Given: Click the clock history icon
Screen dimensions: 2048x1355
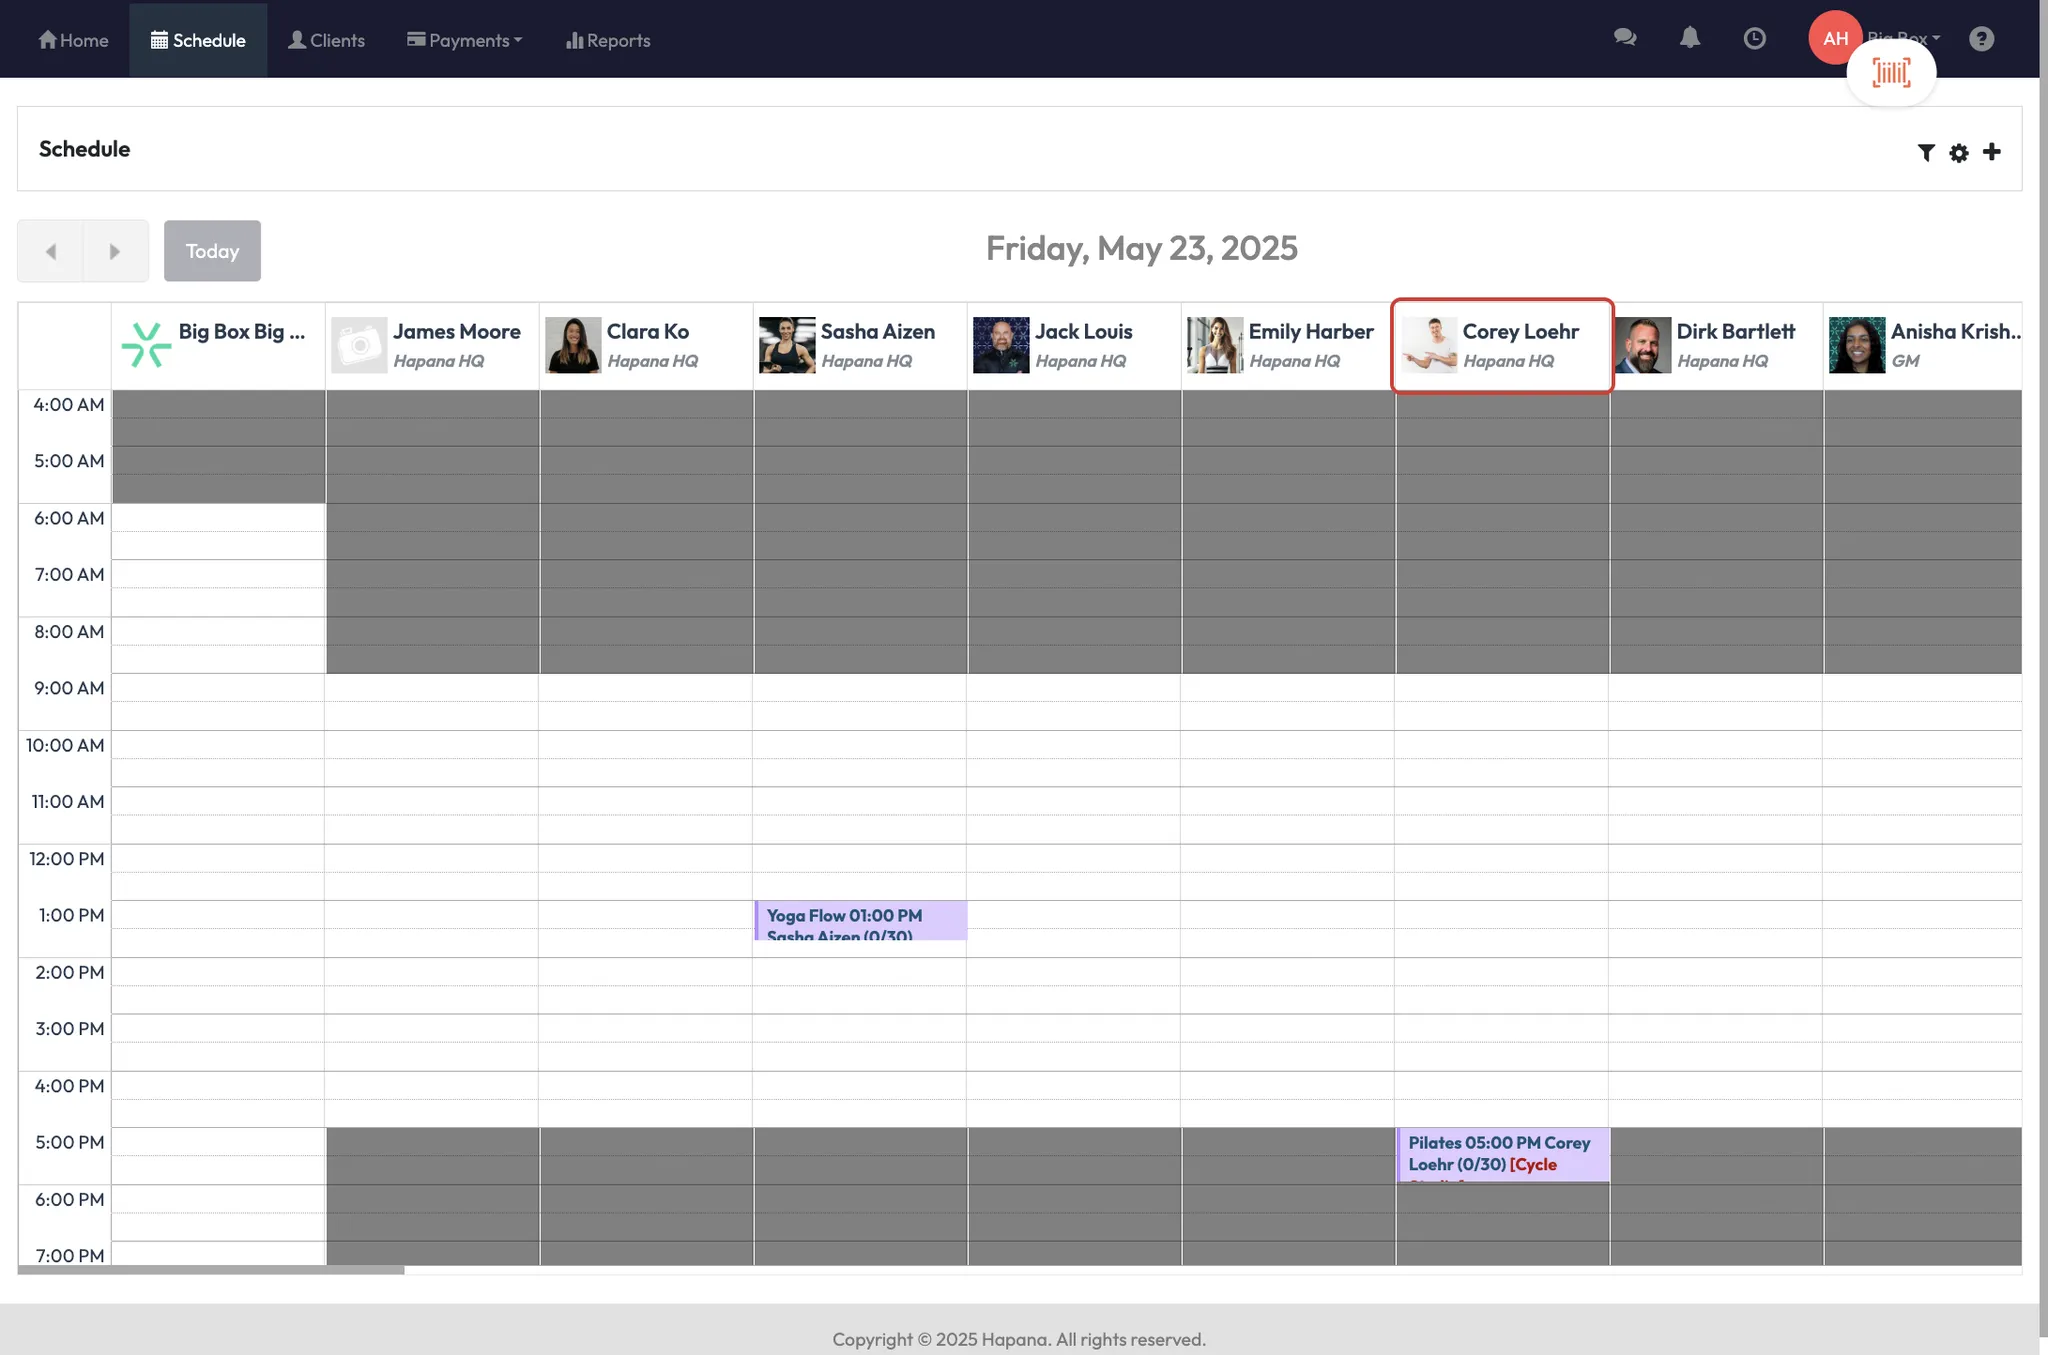Looking at the screenshot, I should (x=1754, y=38).
